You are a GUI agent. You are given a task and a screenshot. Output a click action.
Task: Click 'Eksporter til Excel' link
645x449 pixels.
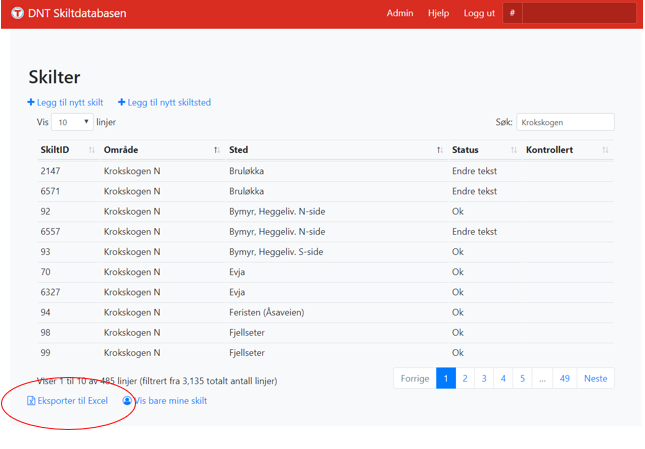point(72,400)
